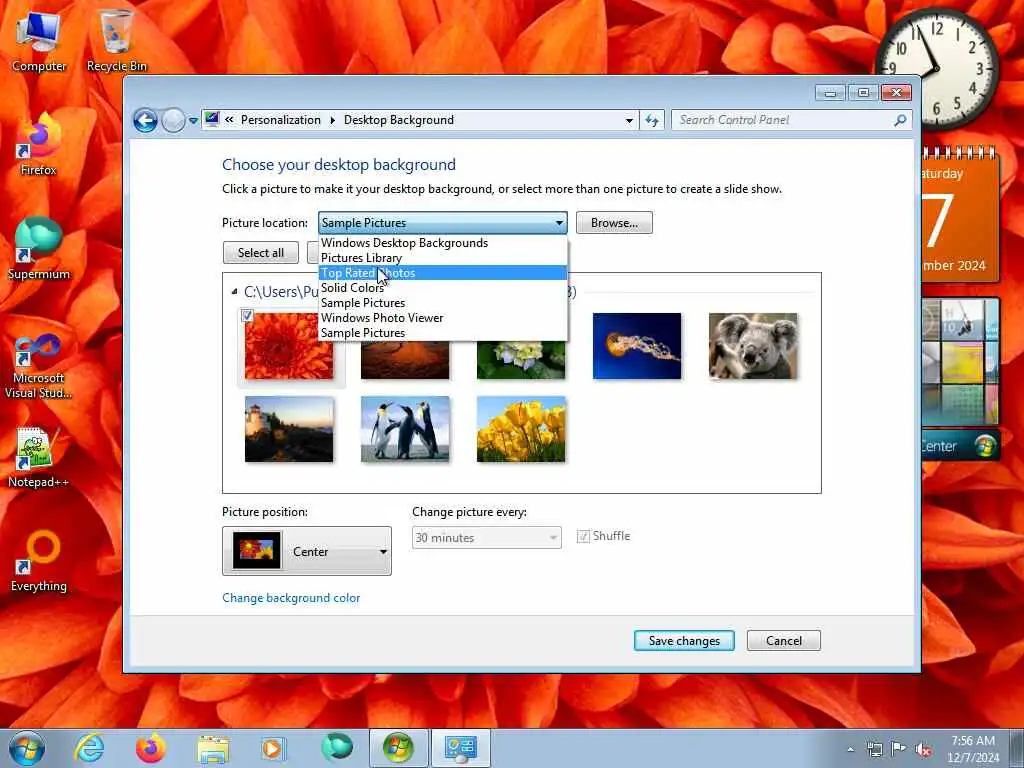This screenshot has height=768, width=1024.
Task: Open the Picture location combo box
Action: pyautogui.click(x=442, y=223)
